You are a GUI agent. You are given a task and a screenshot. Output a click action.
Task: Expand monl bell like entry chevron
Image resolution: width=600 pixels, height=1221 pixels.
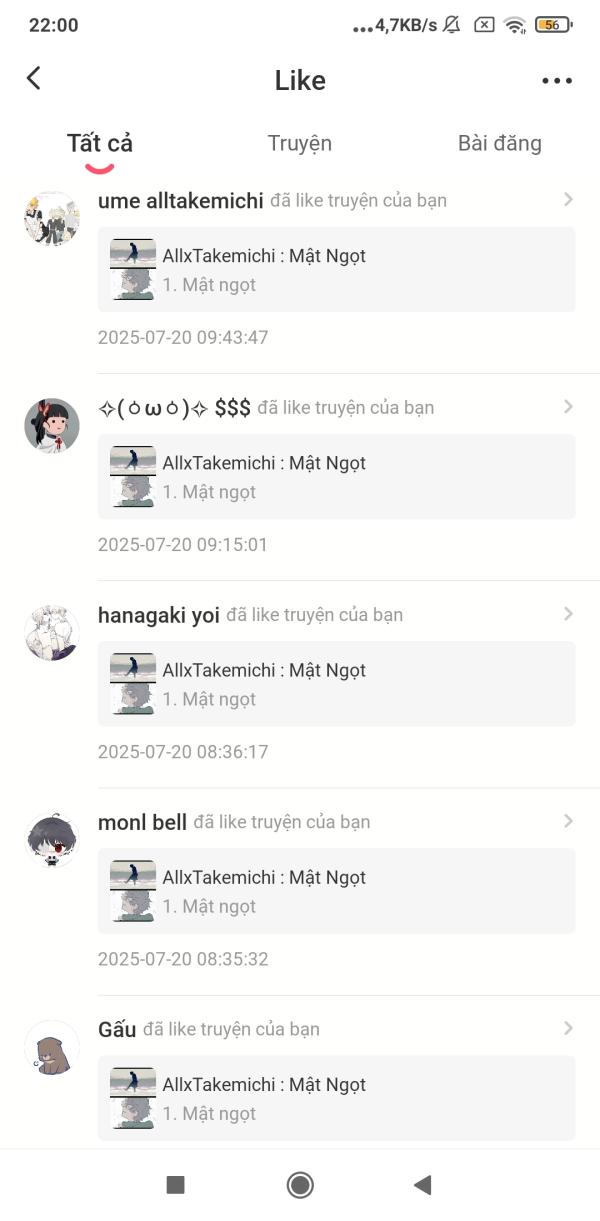point(568,821)
